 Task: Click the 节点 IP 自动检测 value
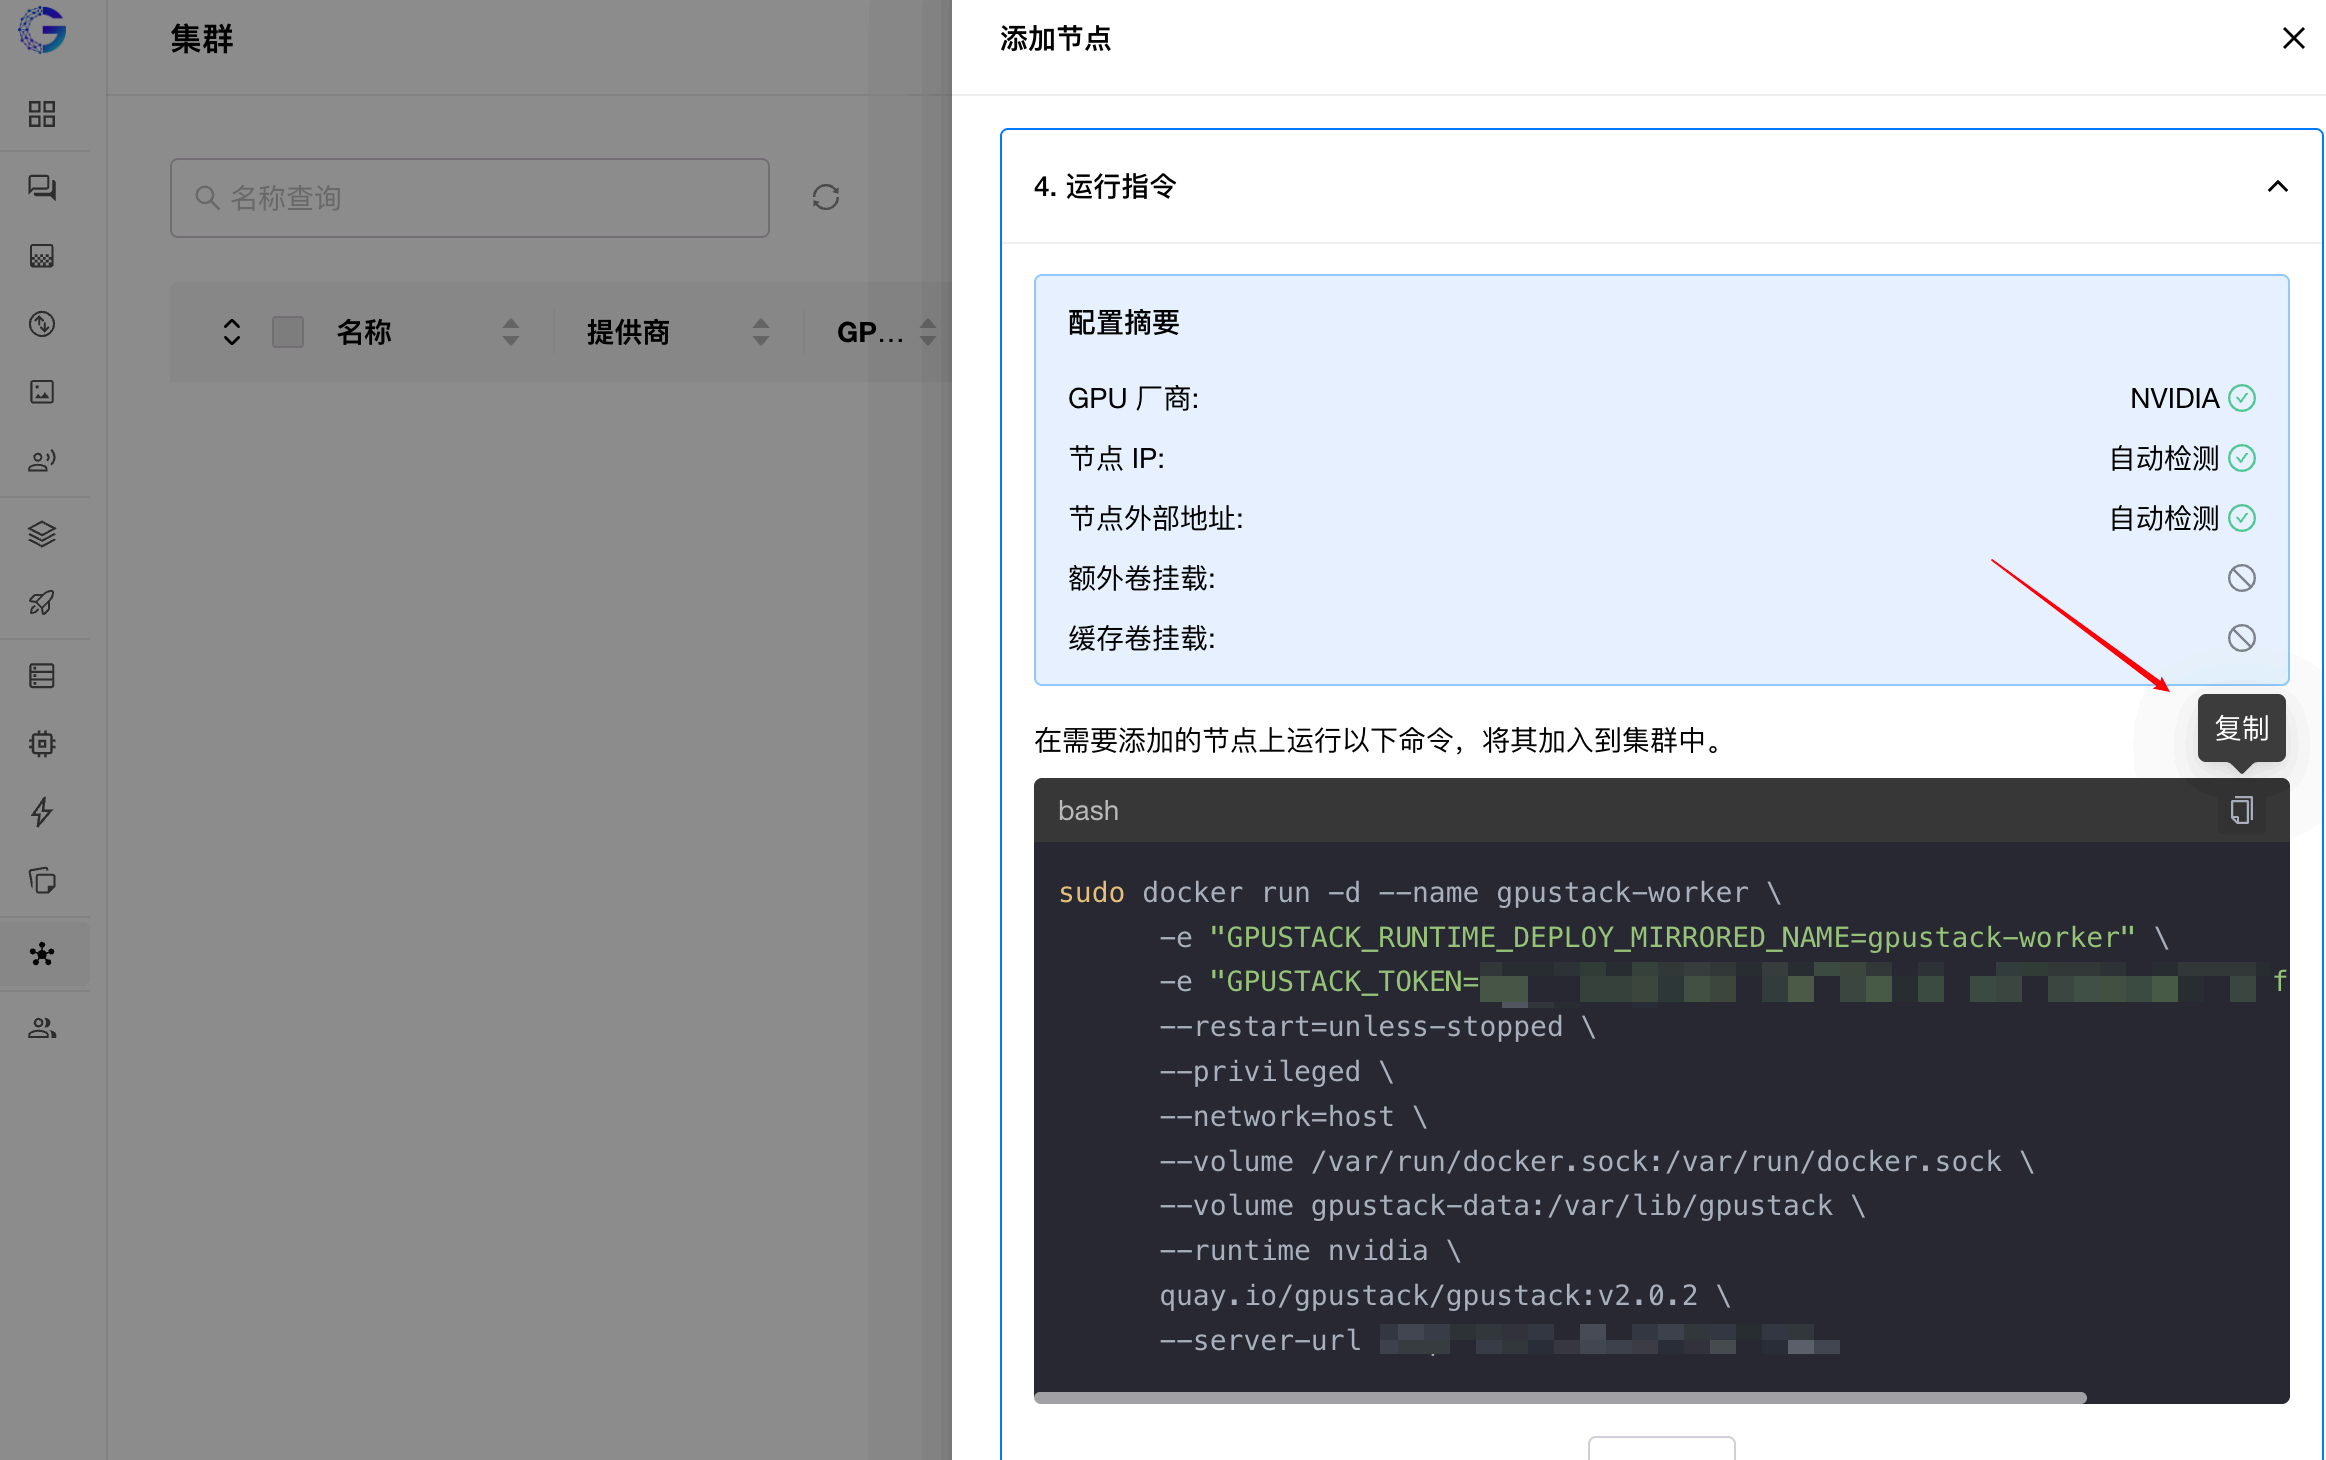click(x=2164, y=458)
